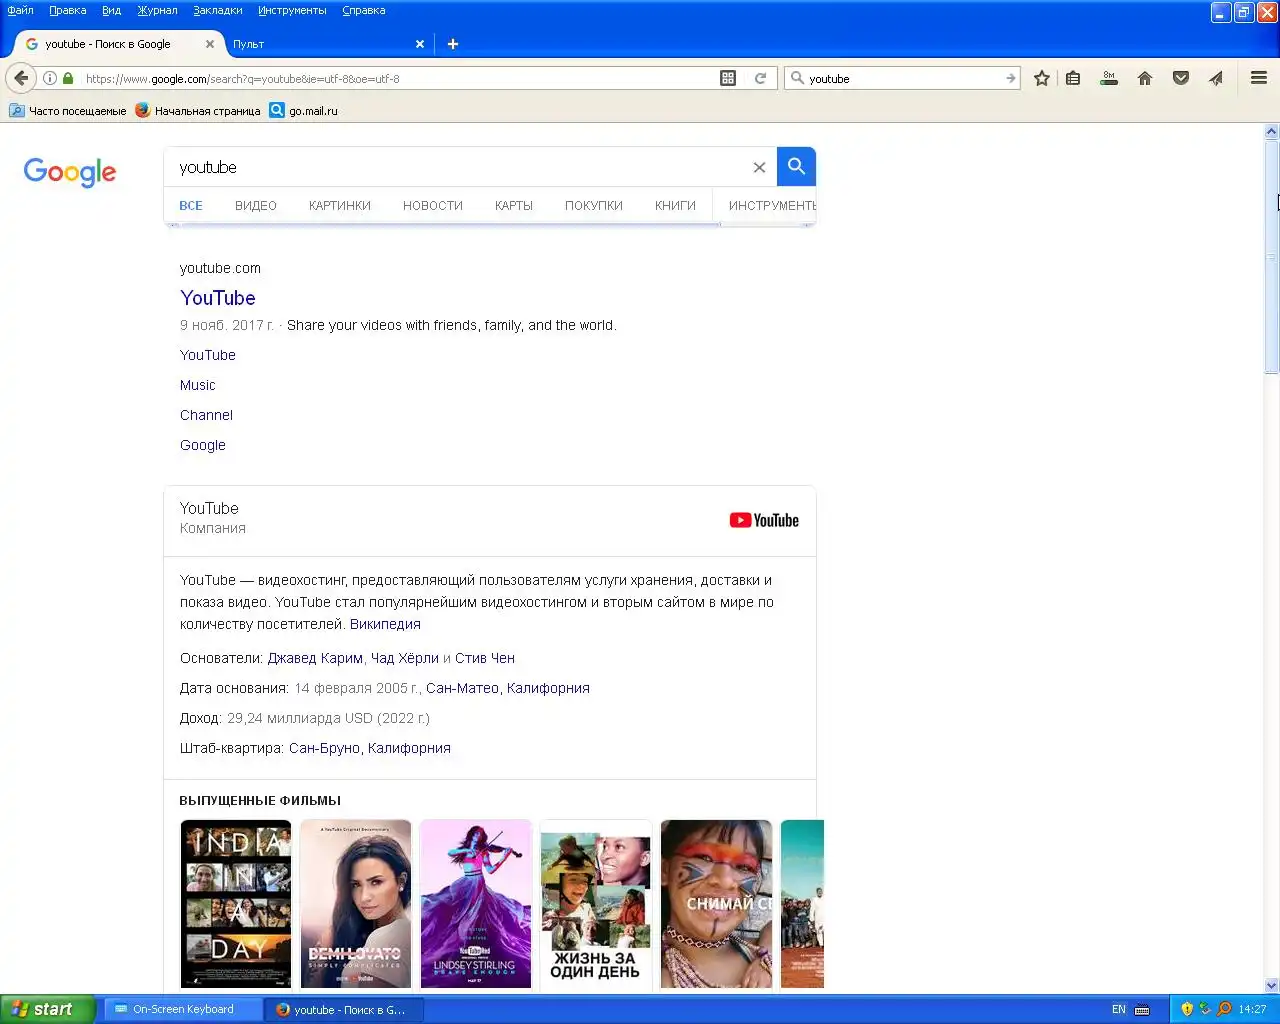Screen dimensions: 1280x1024
Task: Select the КНИГИ search tab
Action: pyautogui.click(x=675, y=206)
